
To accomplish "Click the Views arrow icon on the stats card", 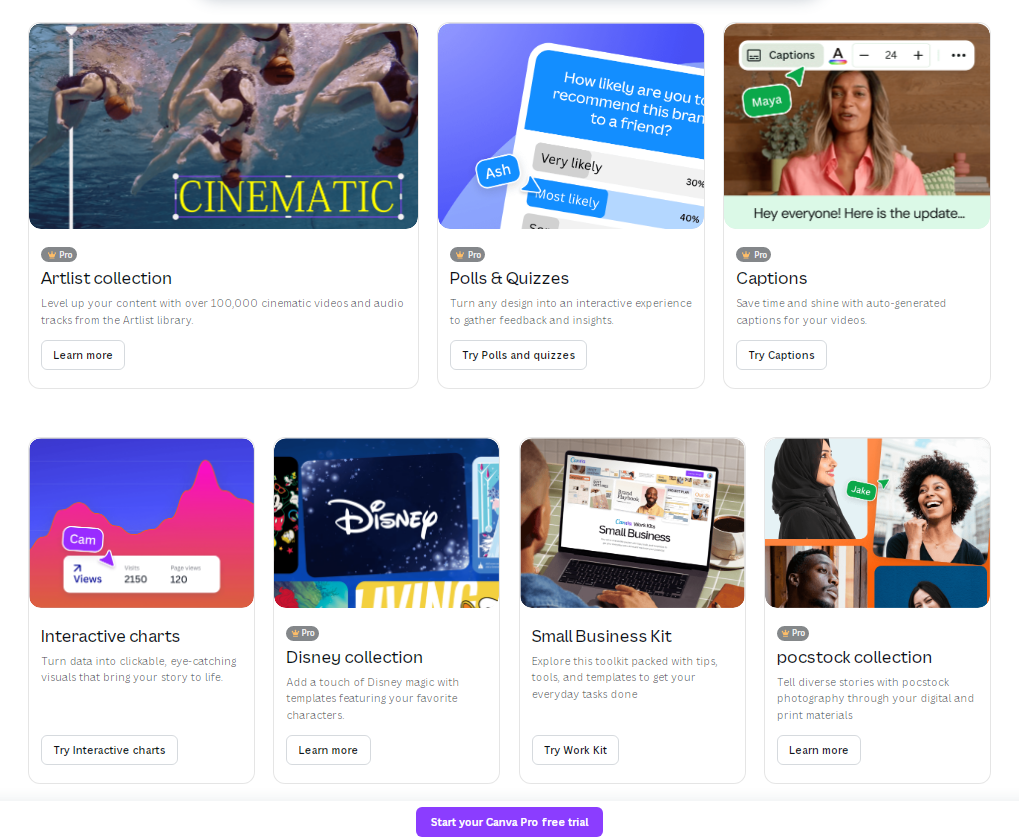I will pyautogui.click(x=77, y=568).
